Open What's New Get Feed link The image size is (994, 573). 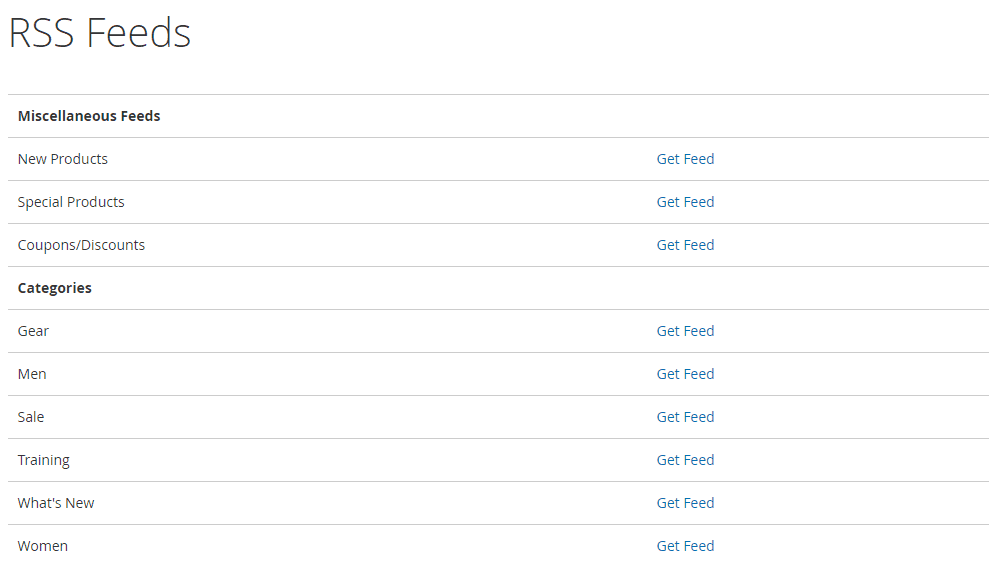tap(685, 504)
